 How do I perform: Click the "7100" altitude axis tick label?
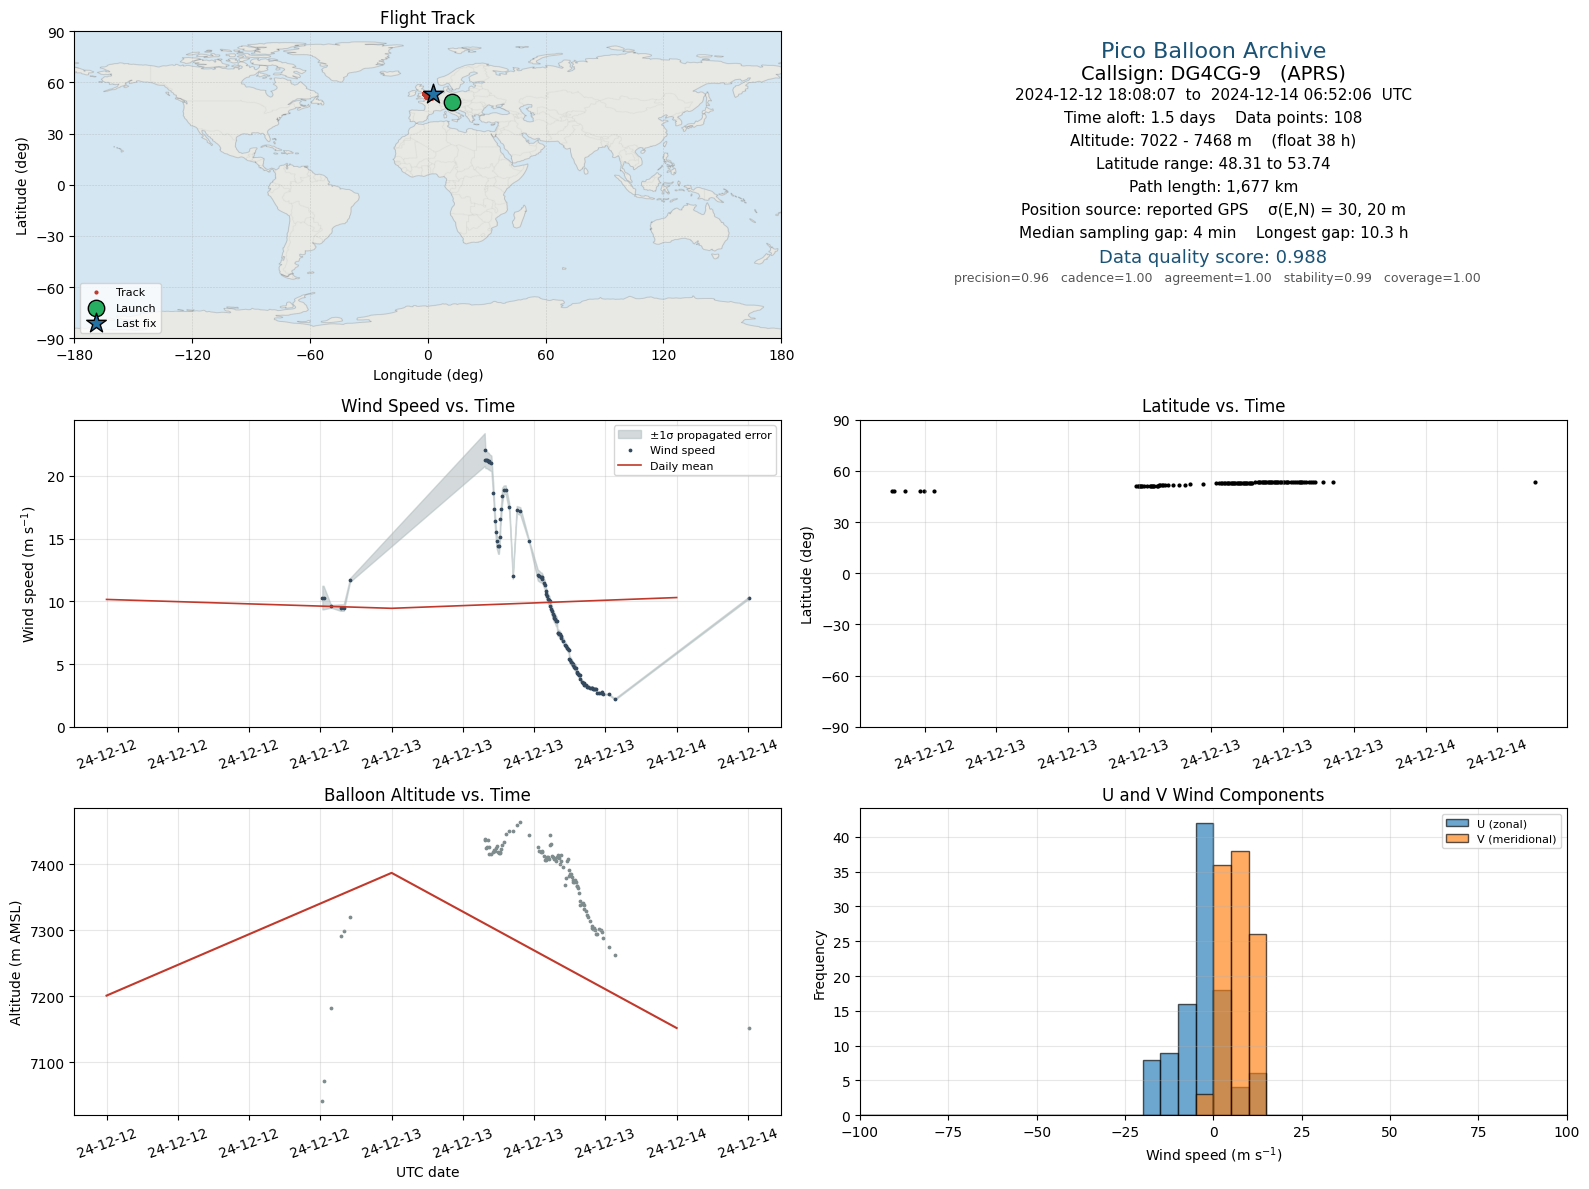coord(50,1064)
